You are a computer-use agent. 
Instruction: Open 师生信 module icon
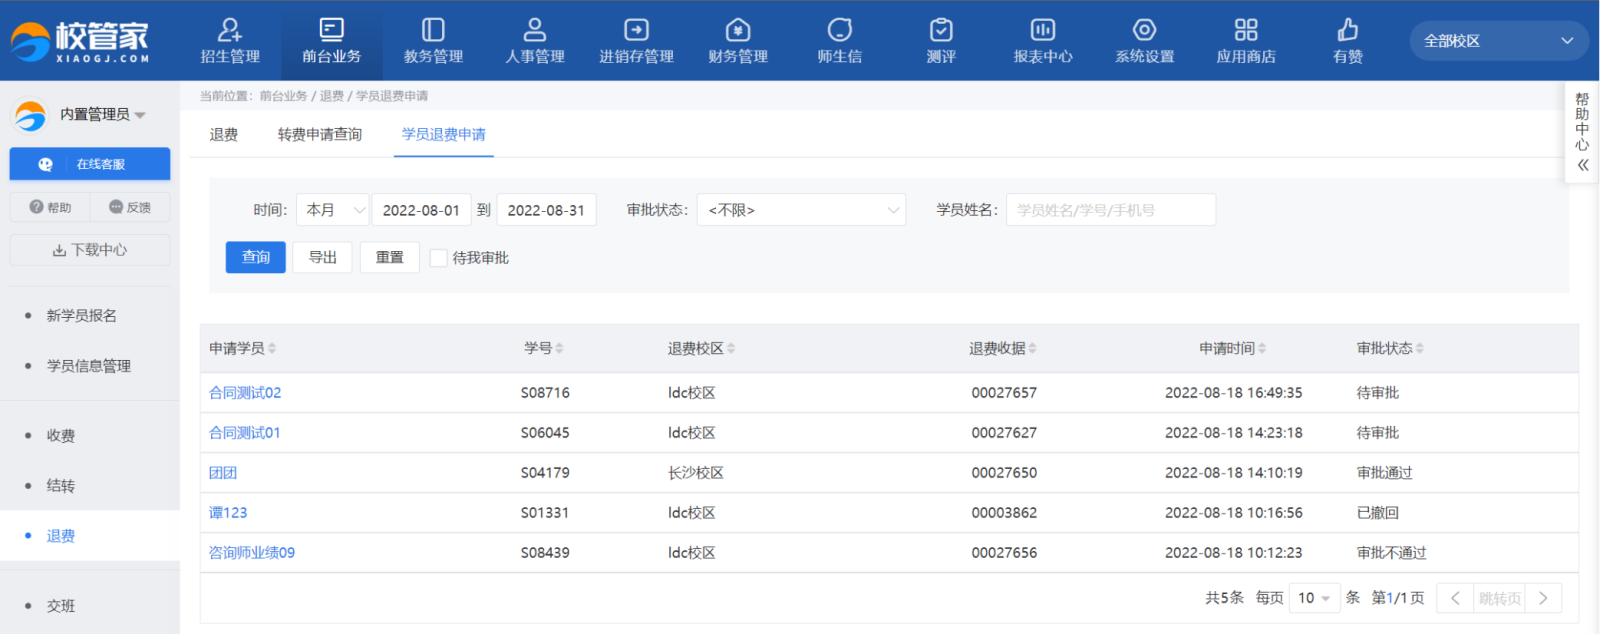840,30
